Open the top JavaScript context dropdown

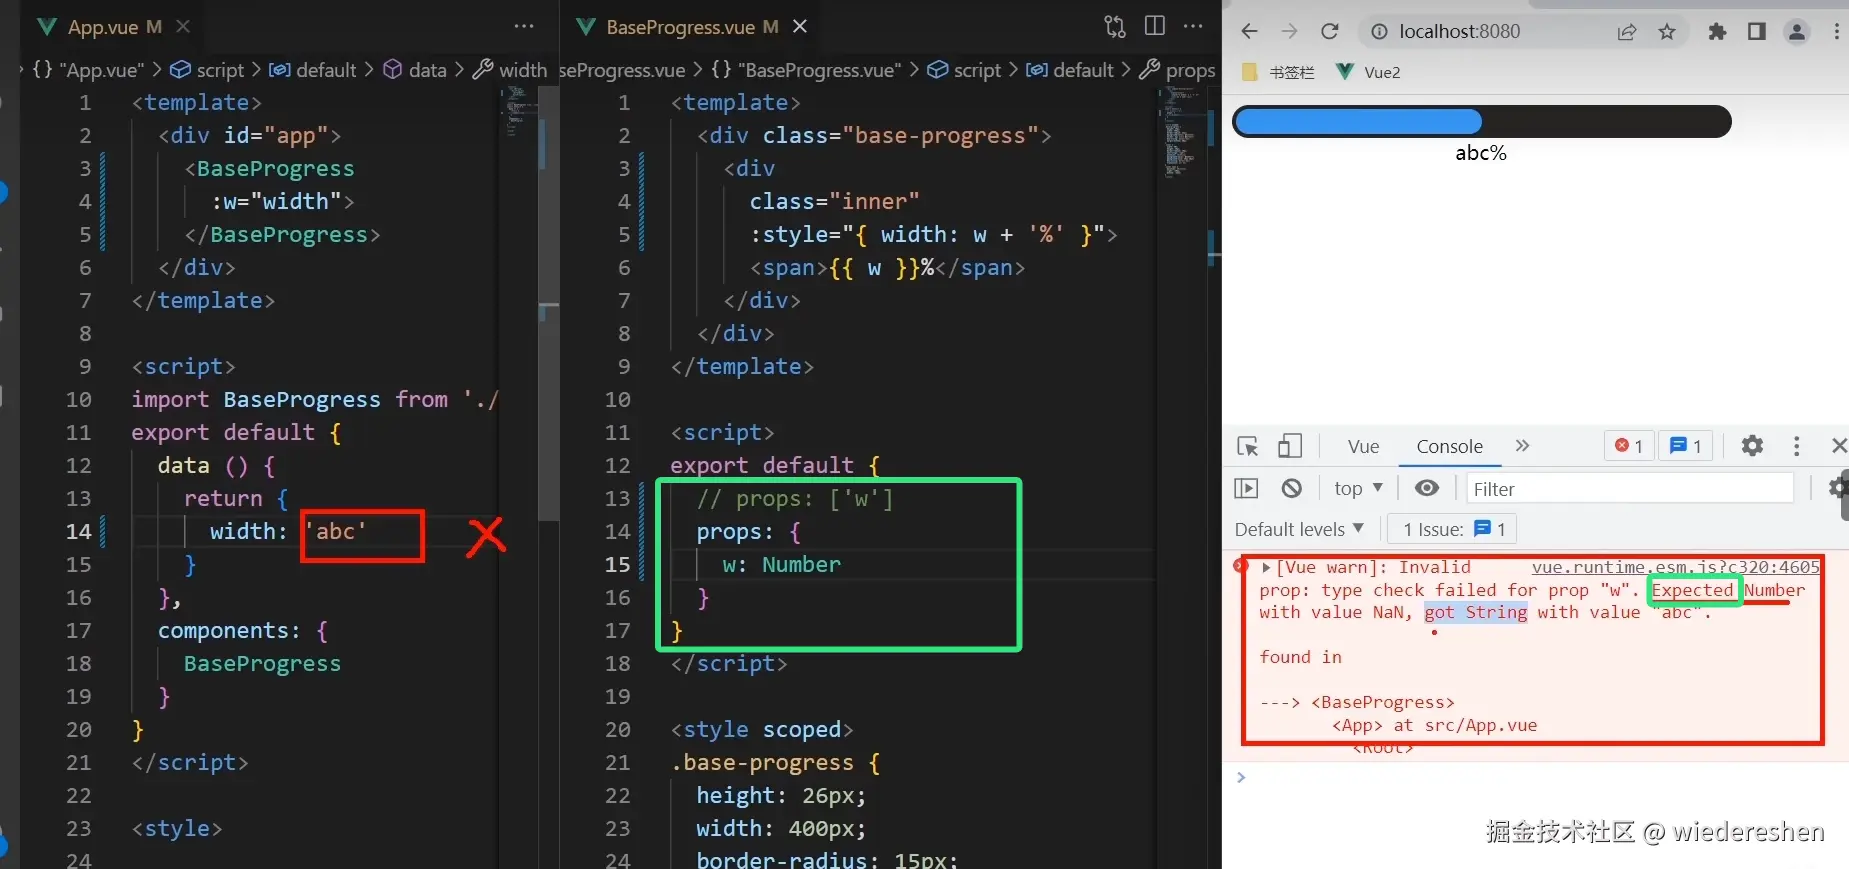point(1358,488)
